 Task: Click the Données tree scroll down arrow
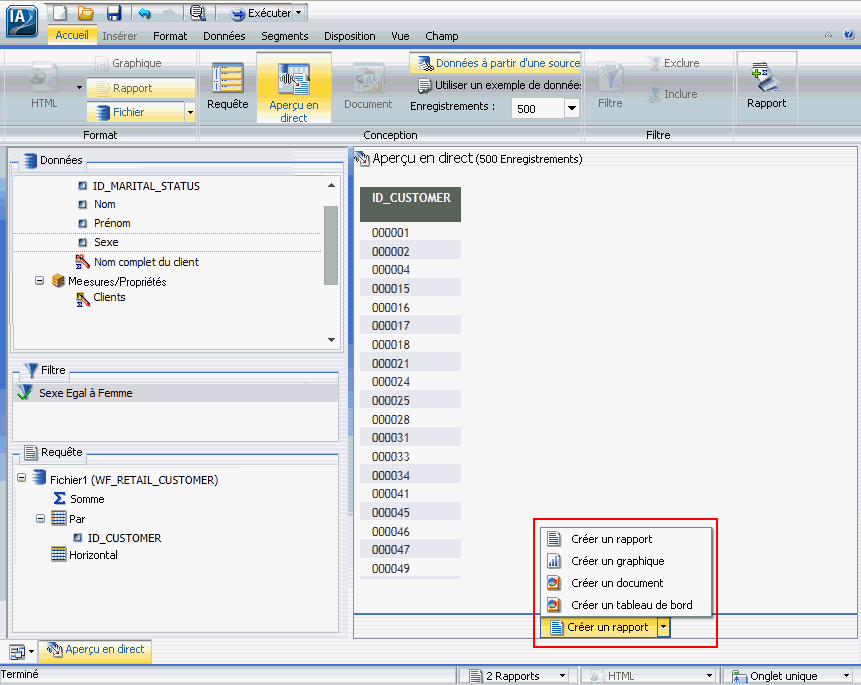click(x=331, y=340)
